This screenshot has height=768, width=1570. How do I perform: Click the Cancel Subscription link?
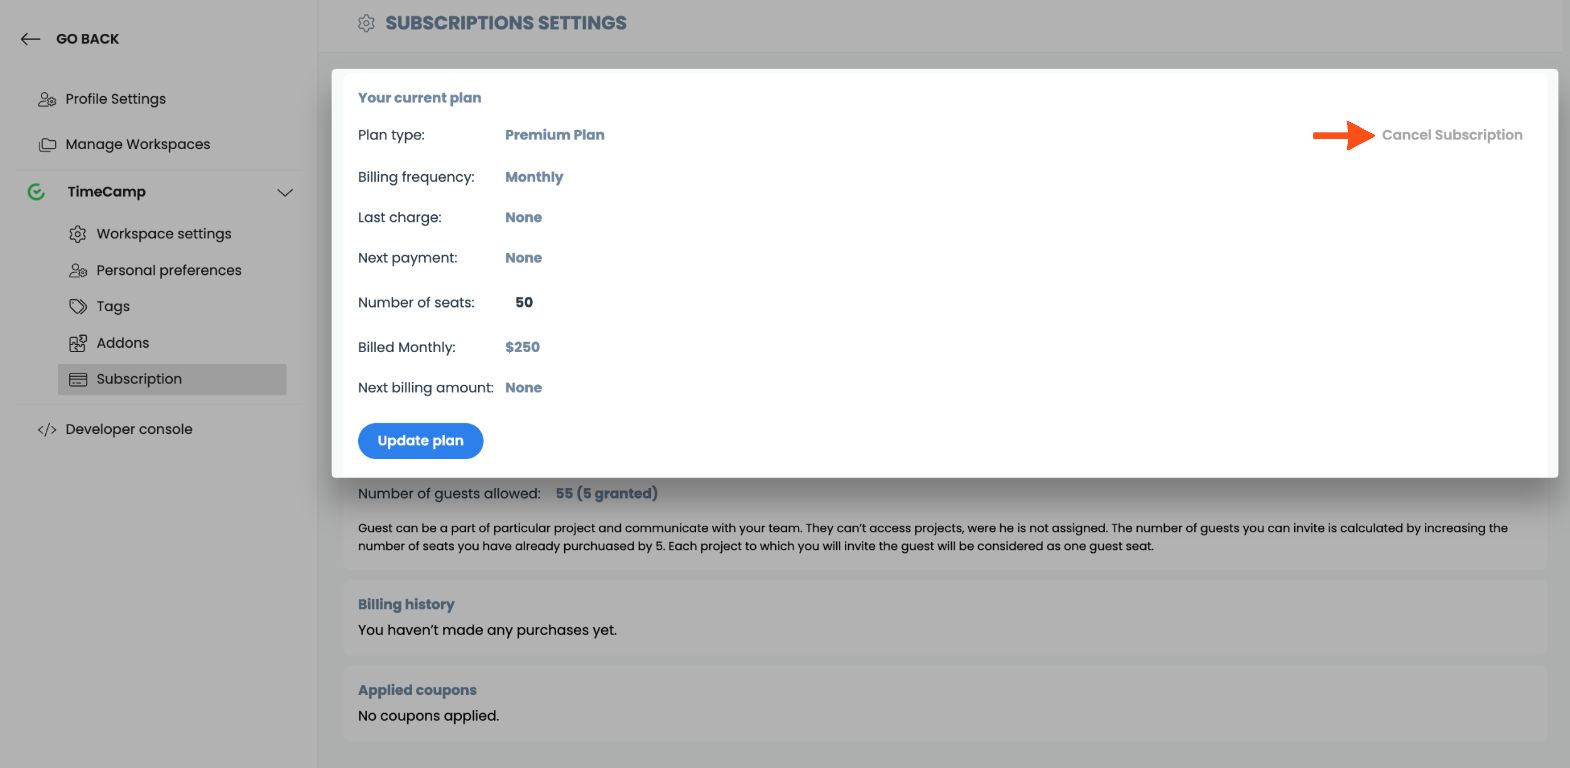(1452, 135)
